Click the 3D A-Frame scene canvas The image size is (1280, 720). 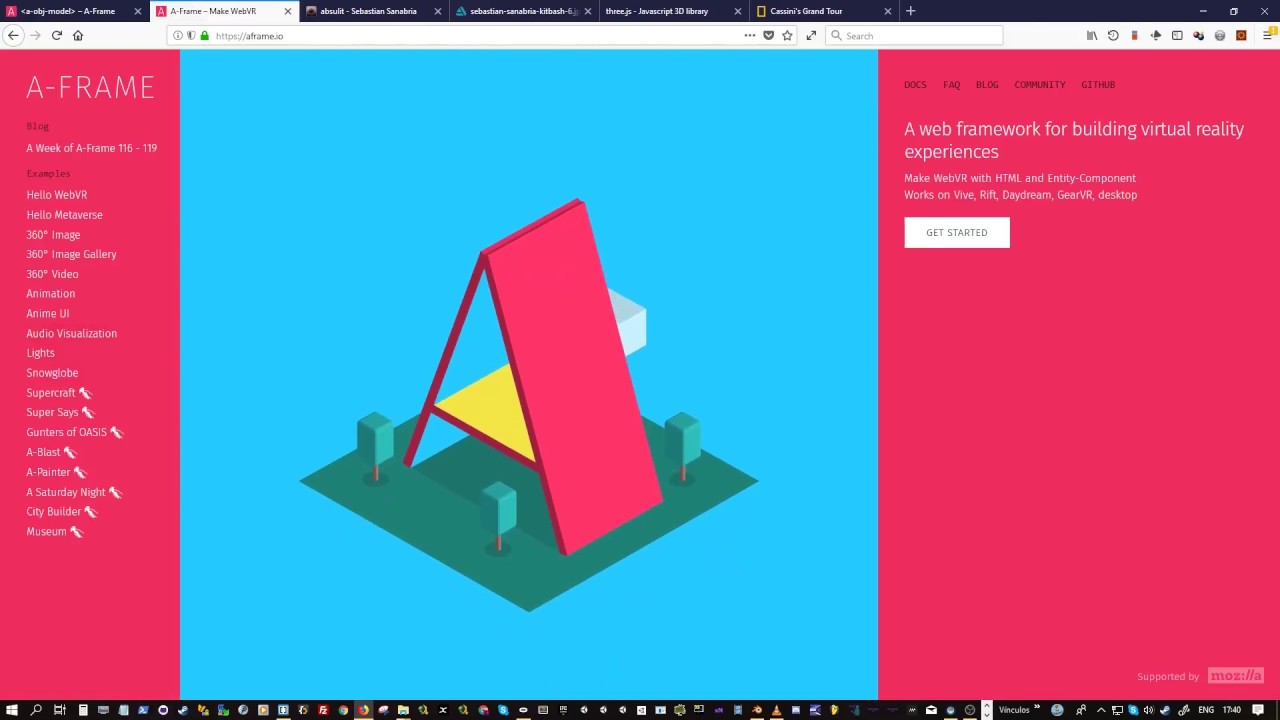coord(529,375)
